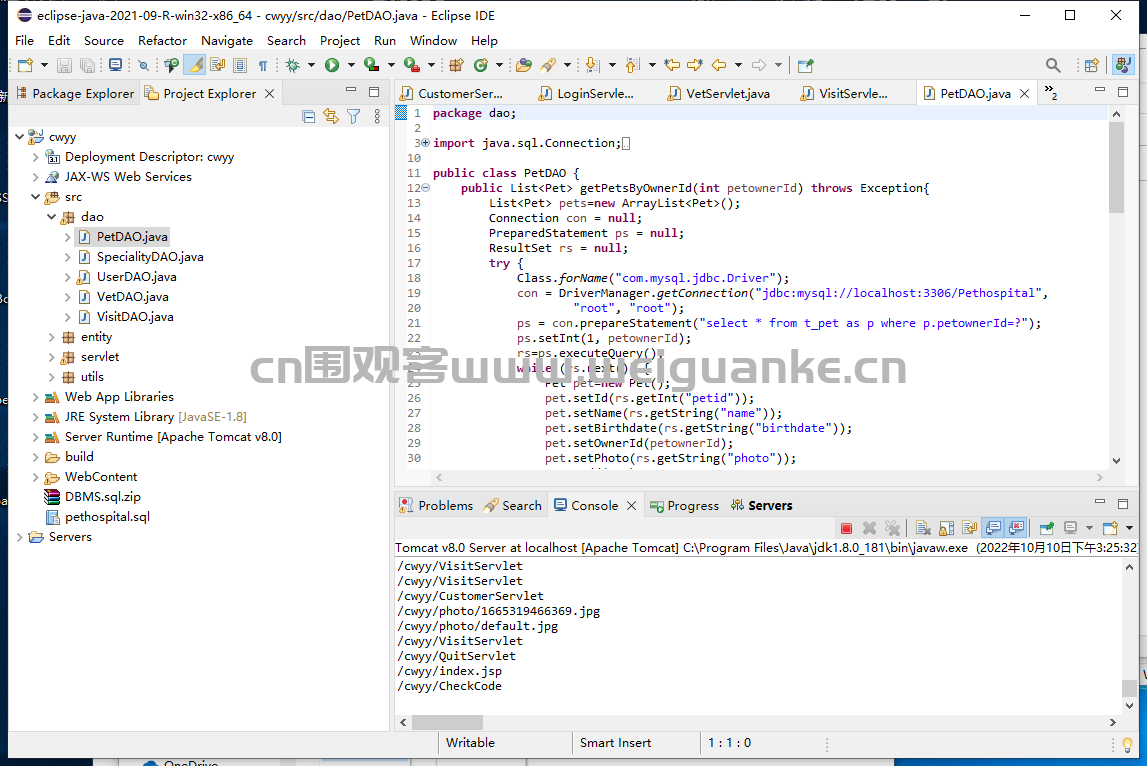This screenshot has height=766, width=1147.
Task: Toggle Show Whitespace Characters pilcrow icon
Action: pyautogui.click(x=263, y=66)
